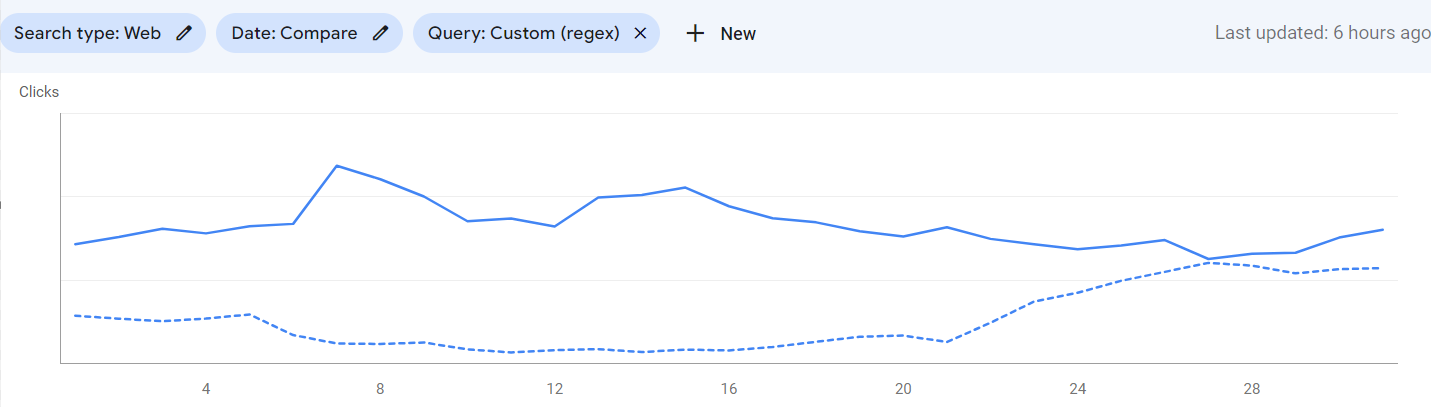Click the x-axis label '16'

729,388
